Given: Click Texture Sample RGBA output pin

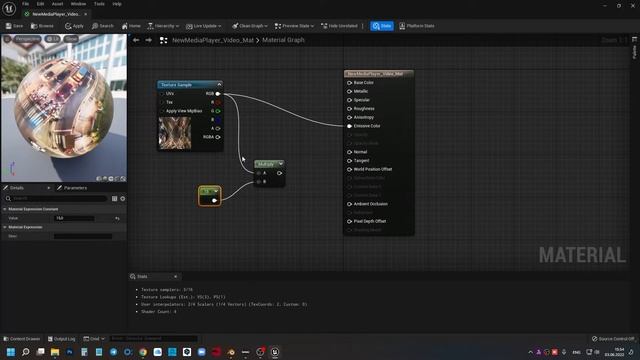Looking at the screenshot, I should click(218, 137).
